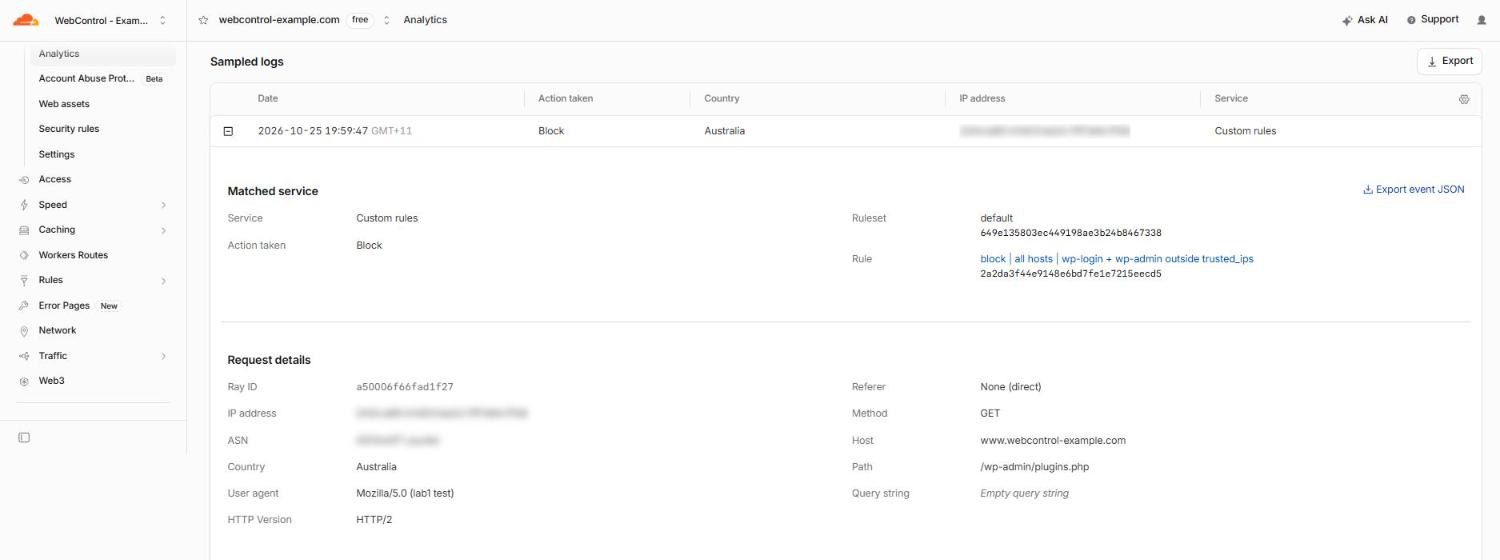The height and width of the screenshot is (560, 1500).
Task: Select the Mozilla/5.0 user agent value
Action: click(x=405, y=494)
